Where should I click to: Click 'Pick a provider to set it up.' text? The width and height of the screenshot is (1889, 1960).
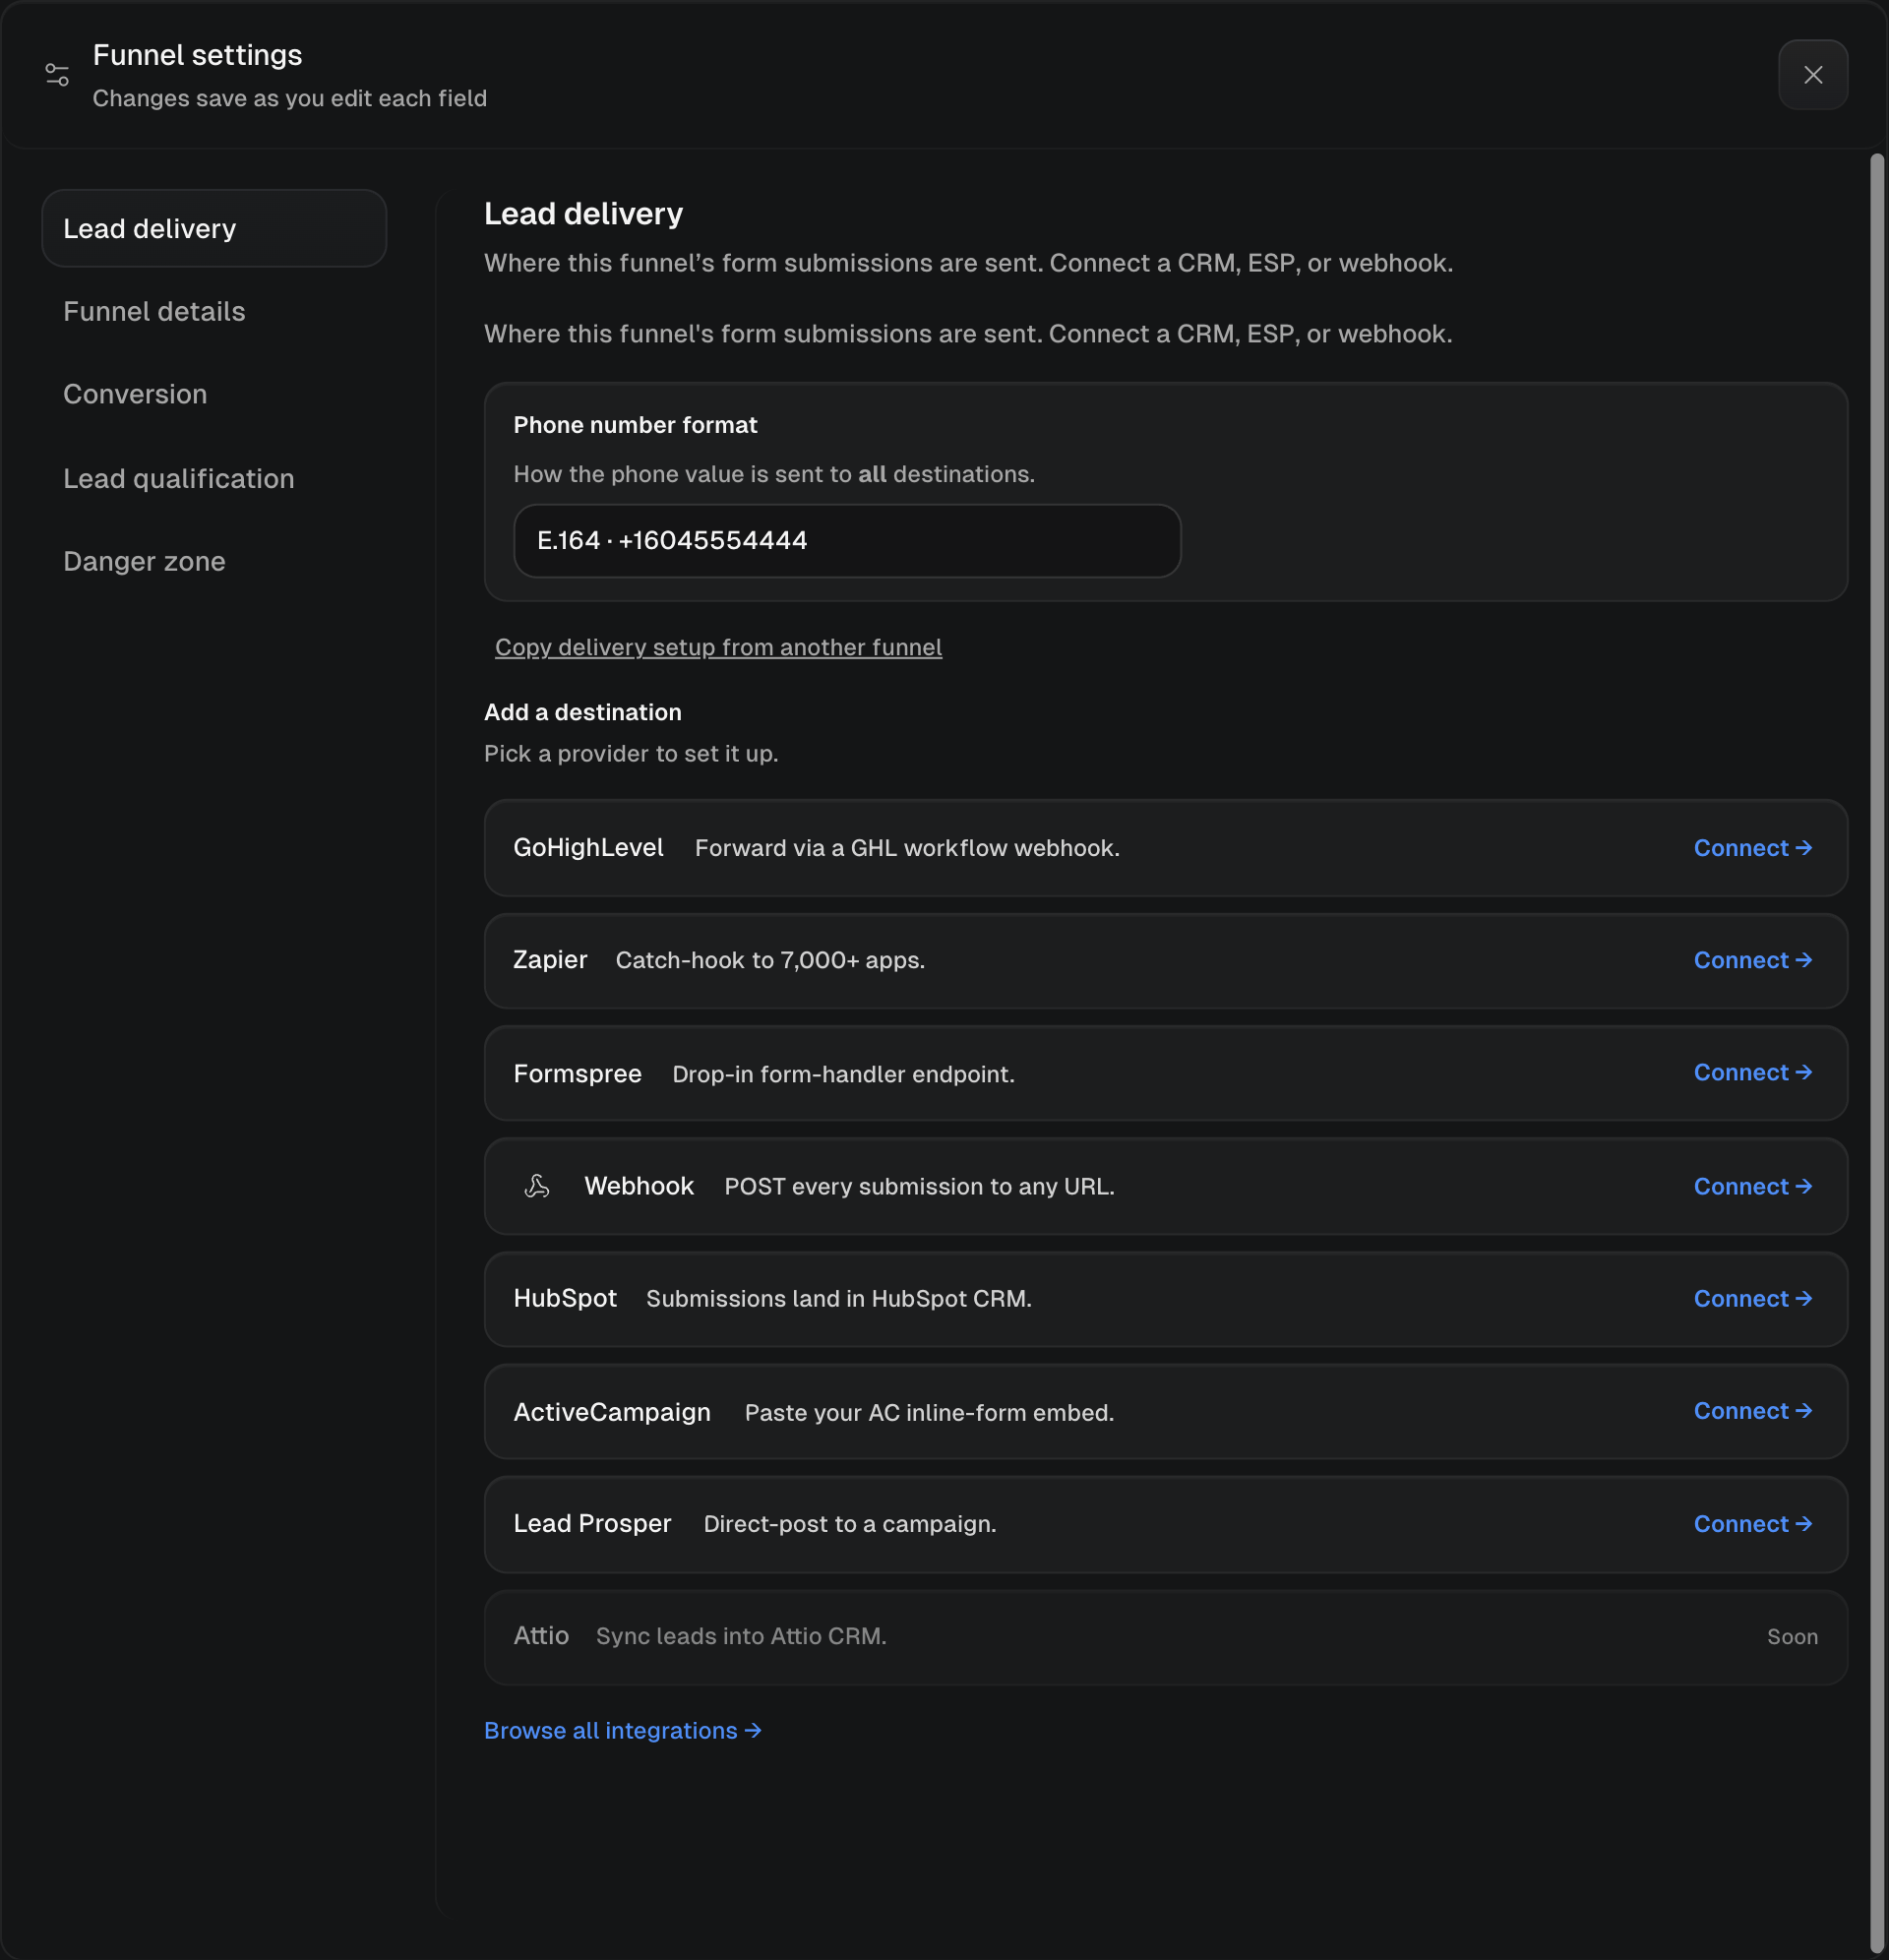(631, 754)
